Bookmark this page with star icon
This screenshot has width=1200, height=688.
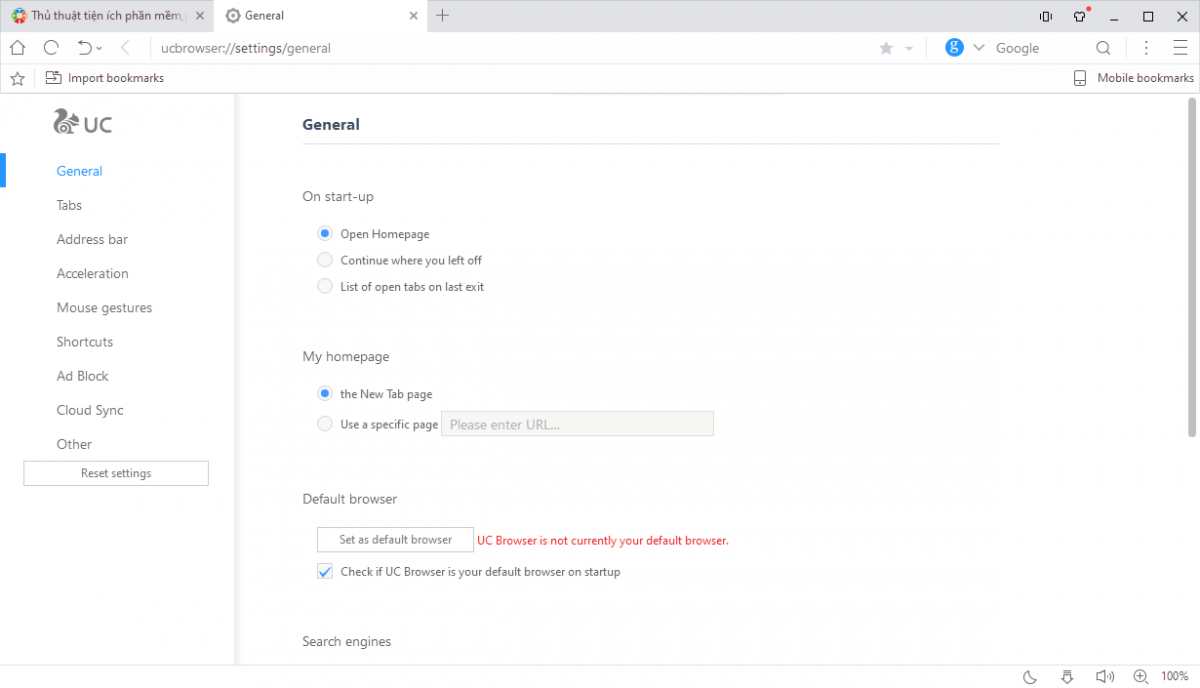886,48
